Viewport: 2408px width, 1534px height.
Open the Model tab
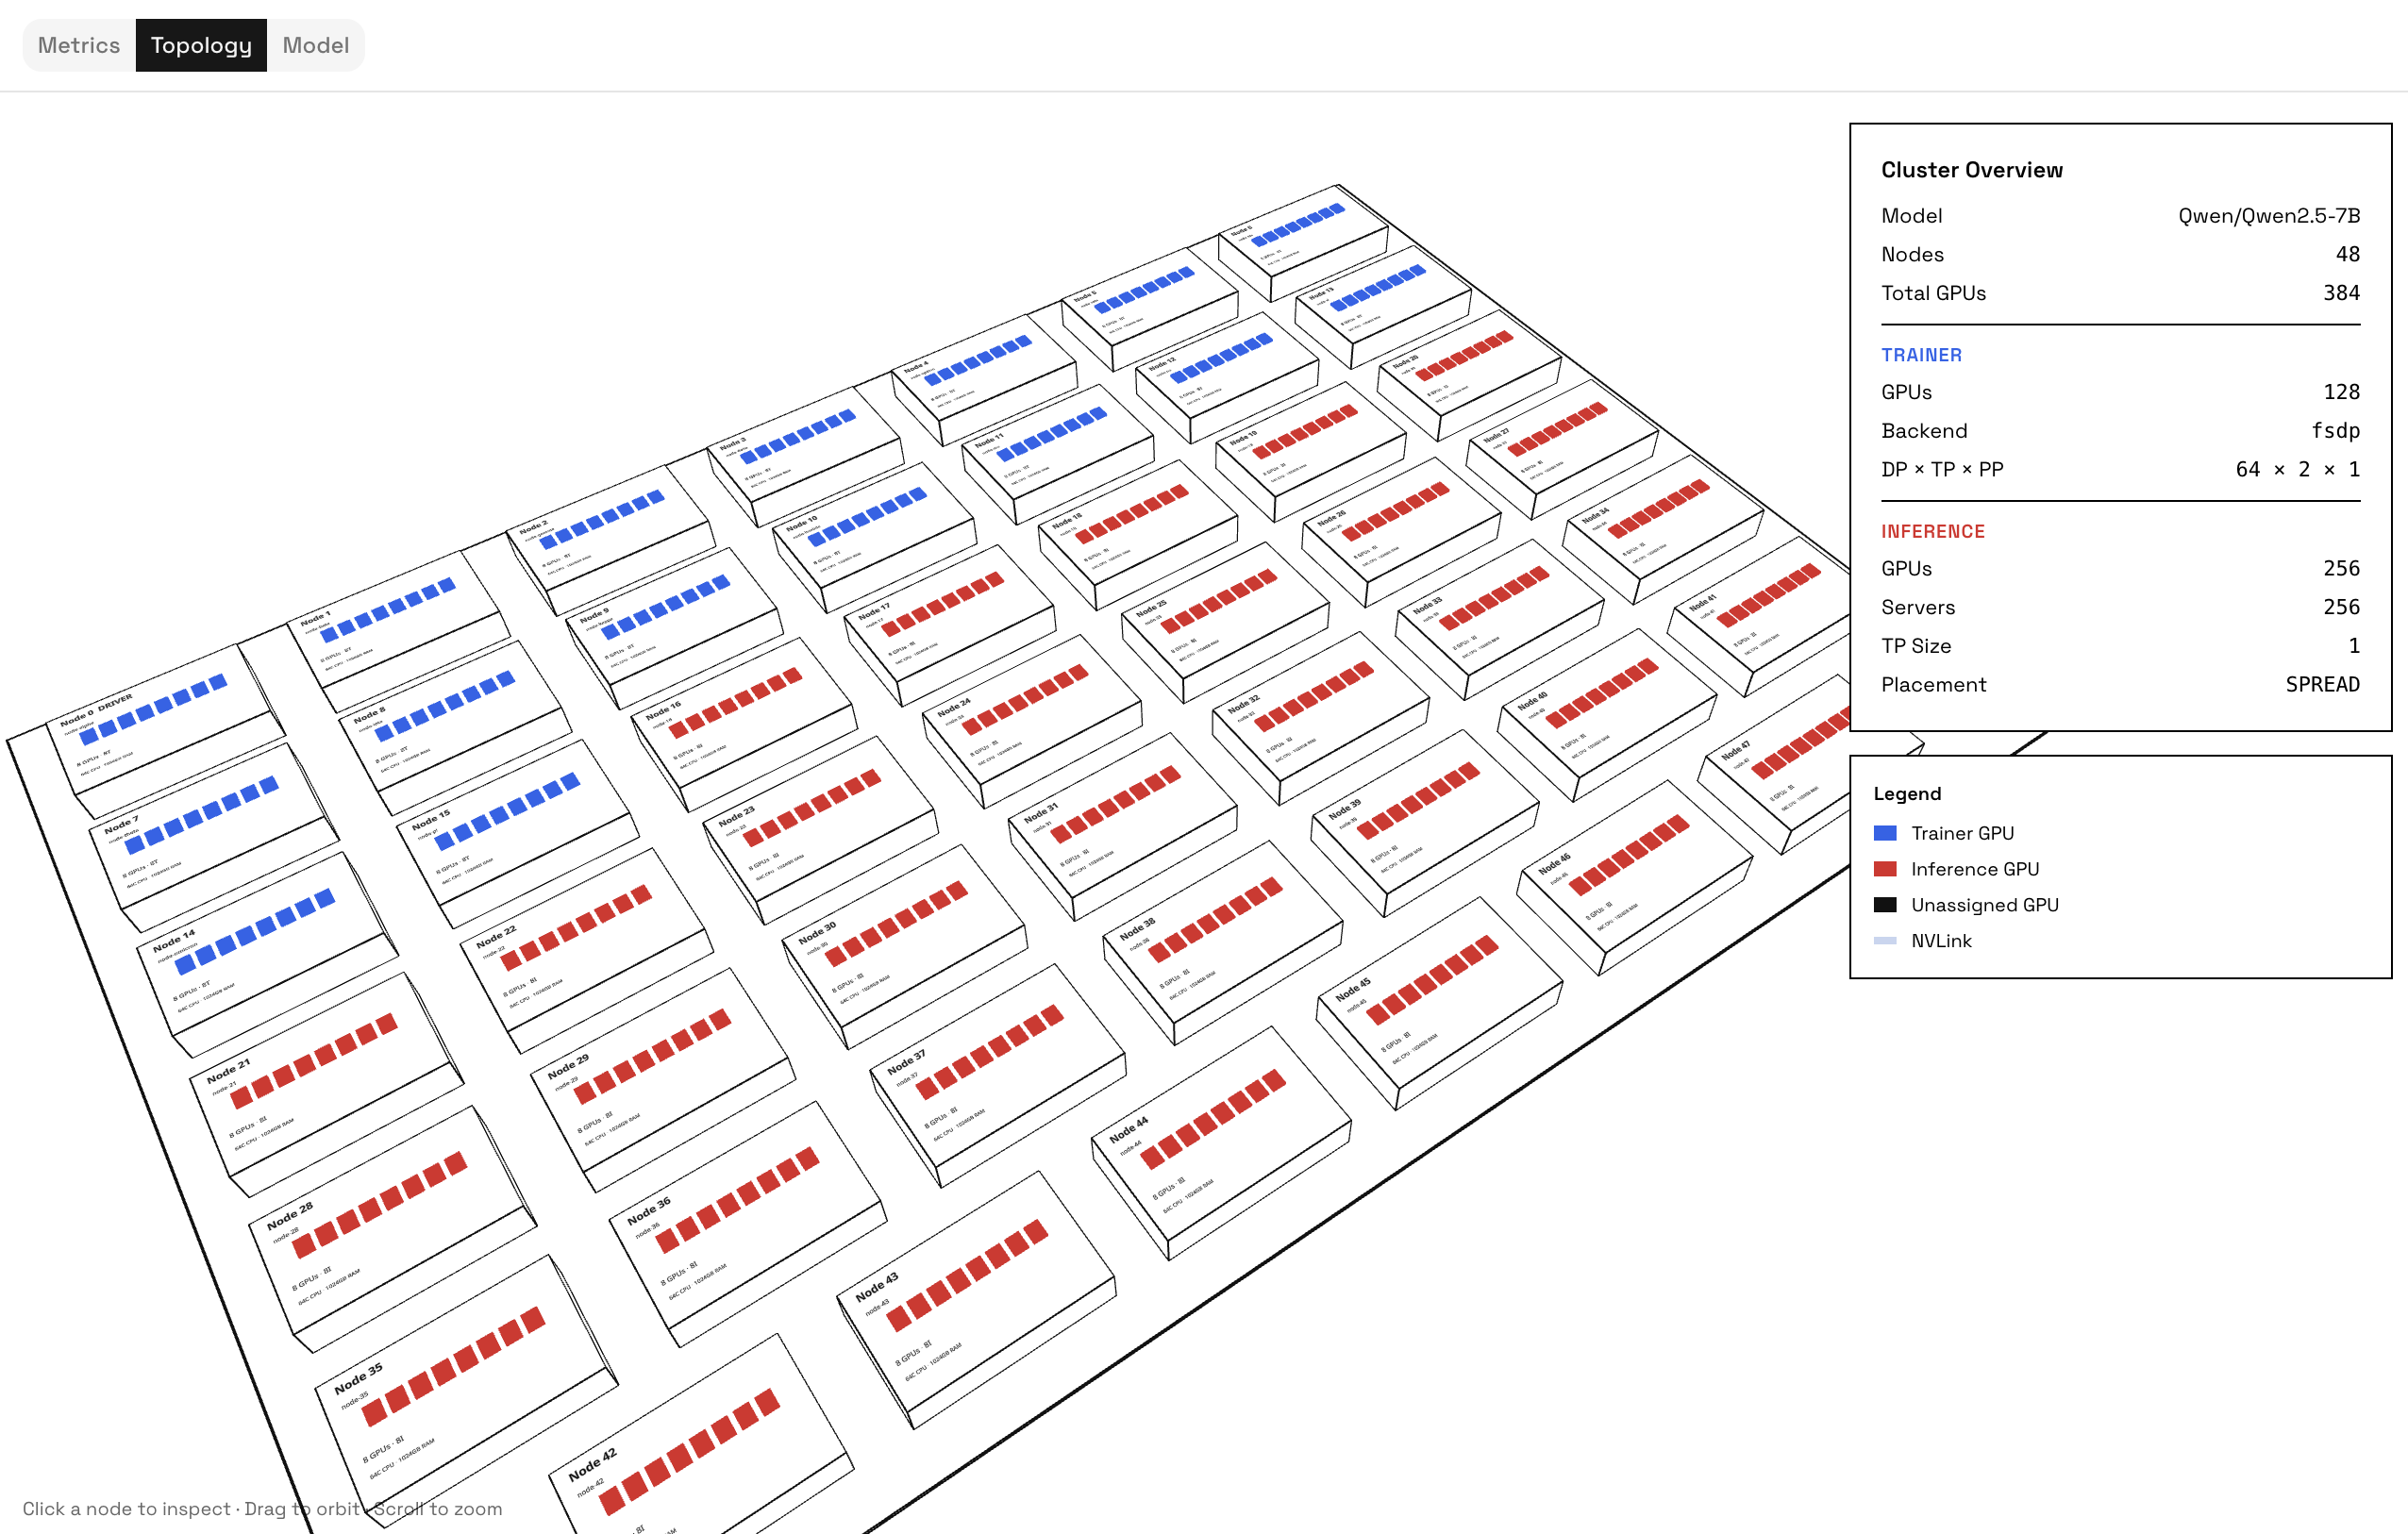pyautogui.click(x=316, y=45)
